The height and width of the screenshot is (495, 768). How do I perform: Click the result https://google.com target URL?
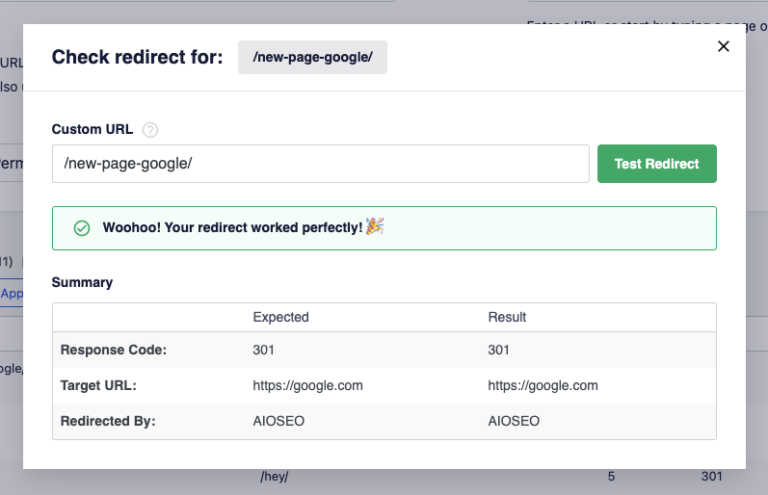pos(543,385)
